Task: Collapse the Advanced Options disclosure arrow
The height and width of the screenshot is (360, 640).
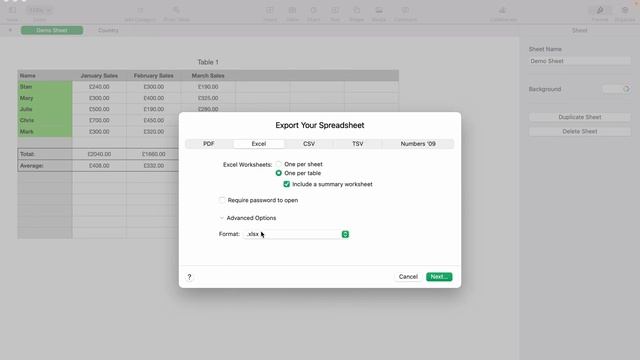Action: click(x=222, y=218)
